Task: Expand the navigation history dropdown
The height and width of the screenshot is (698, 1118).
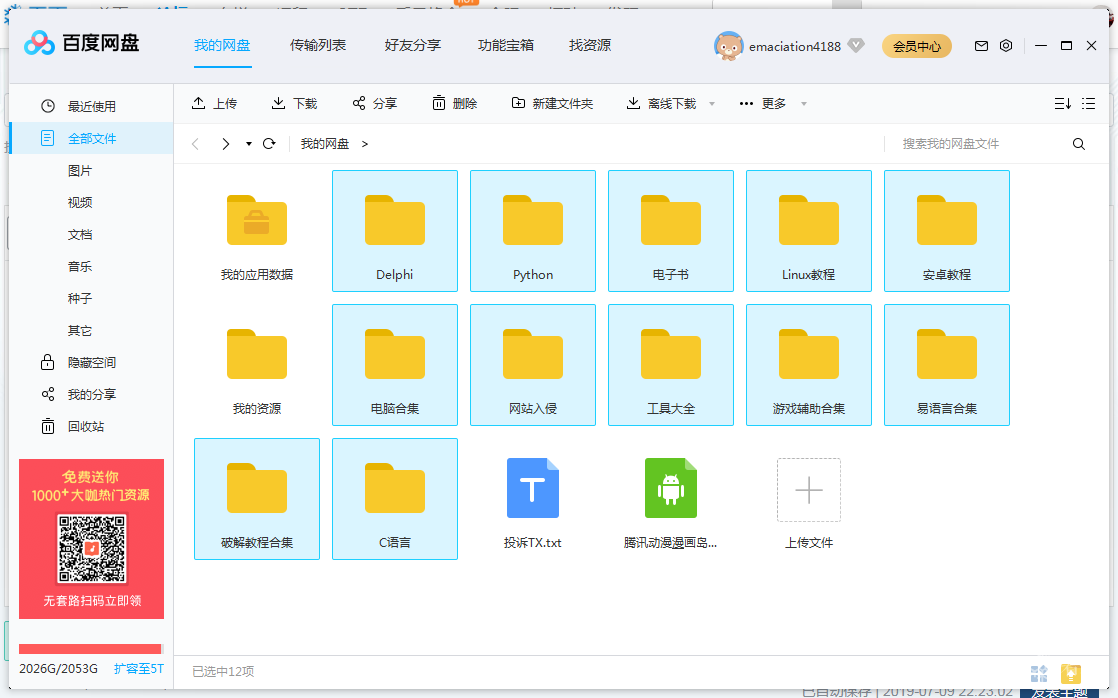Action: click(249, 144)
